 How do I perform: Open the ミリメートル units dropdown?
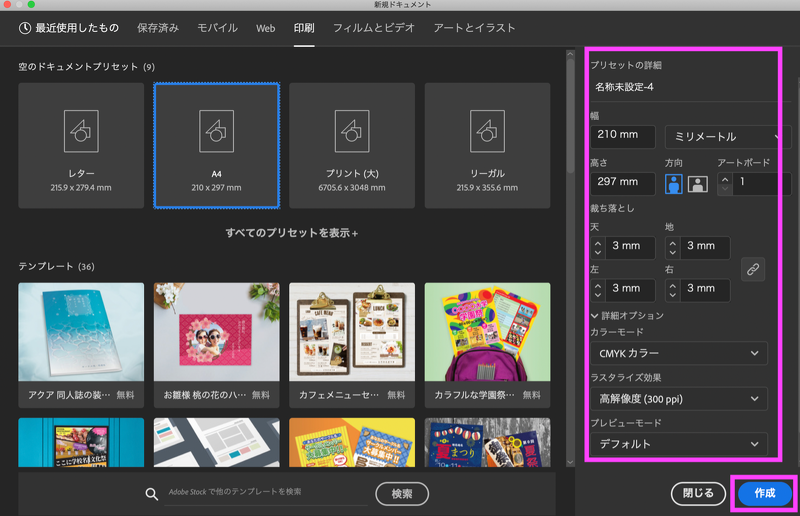pos(720,137)
